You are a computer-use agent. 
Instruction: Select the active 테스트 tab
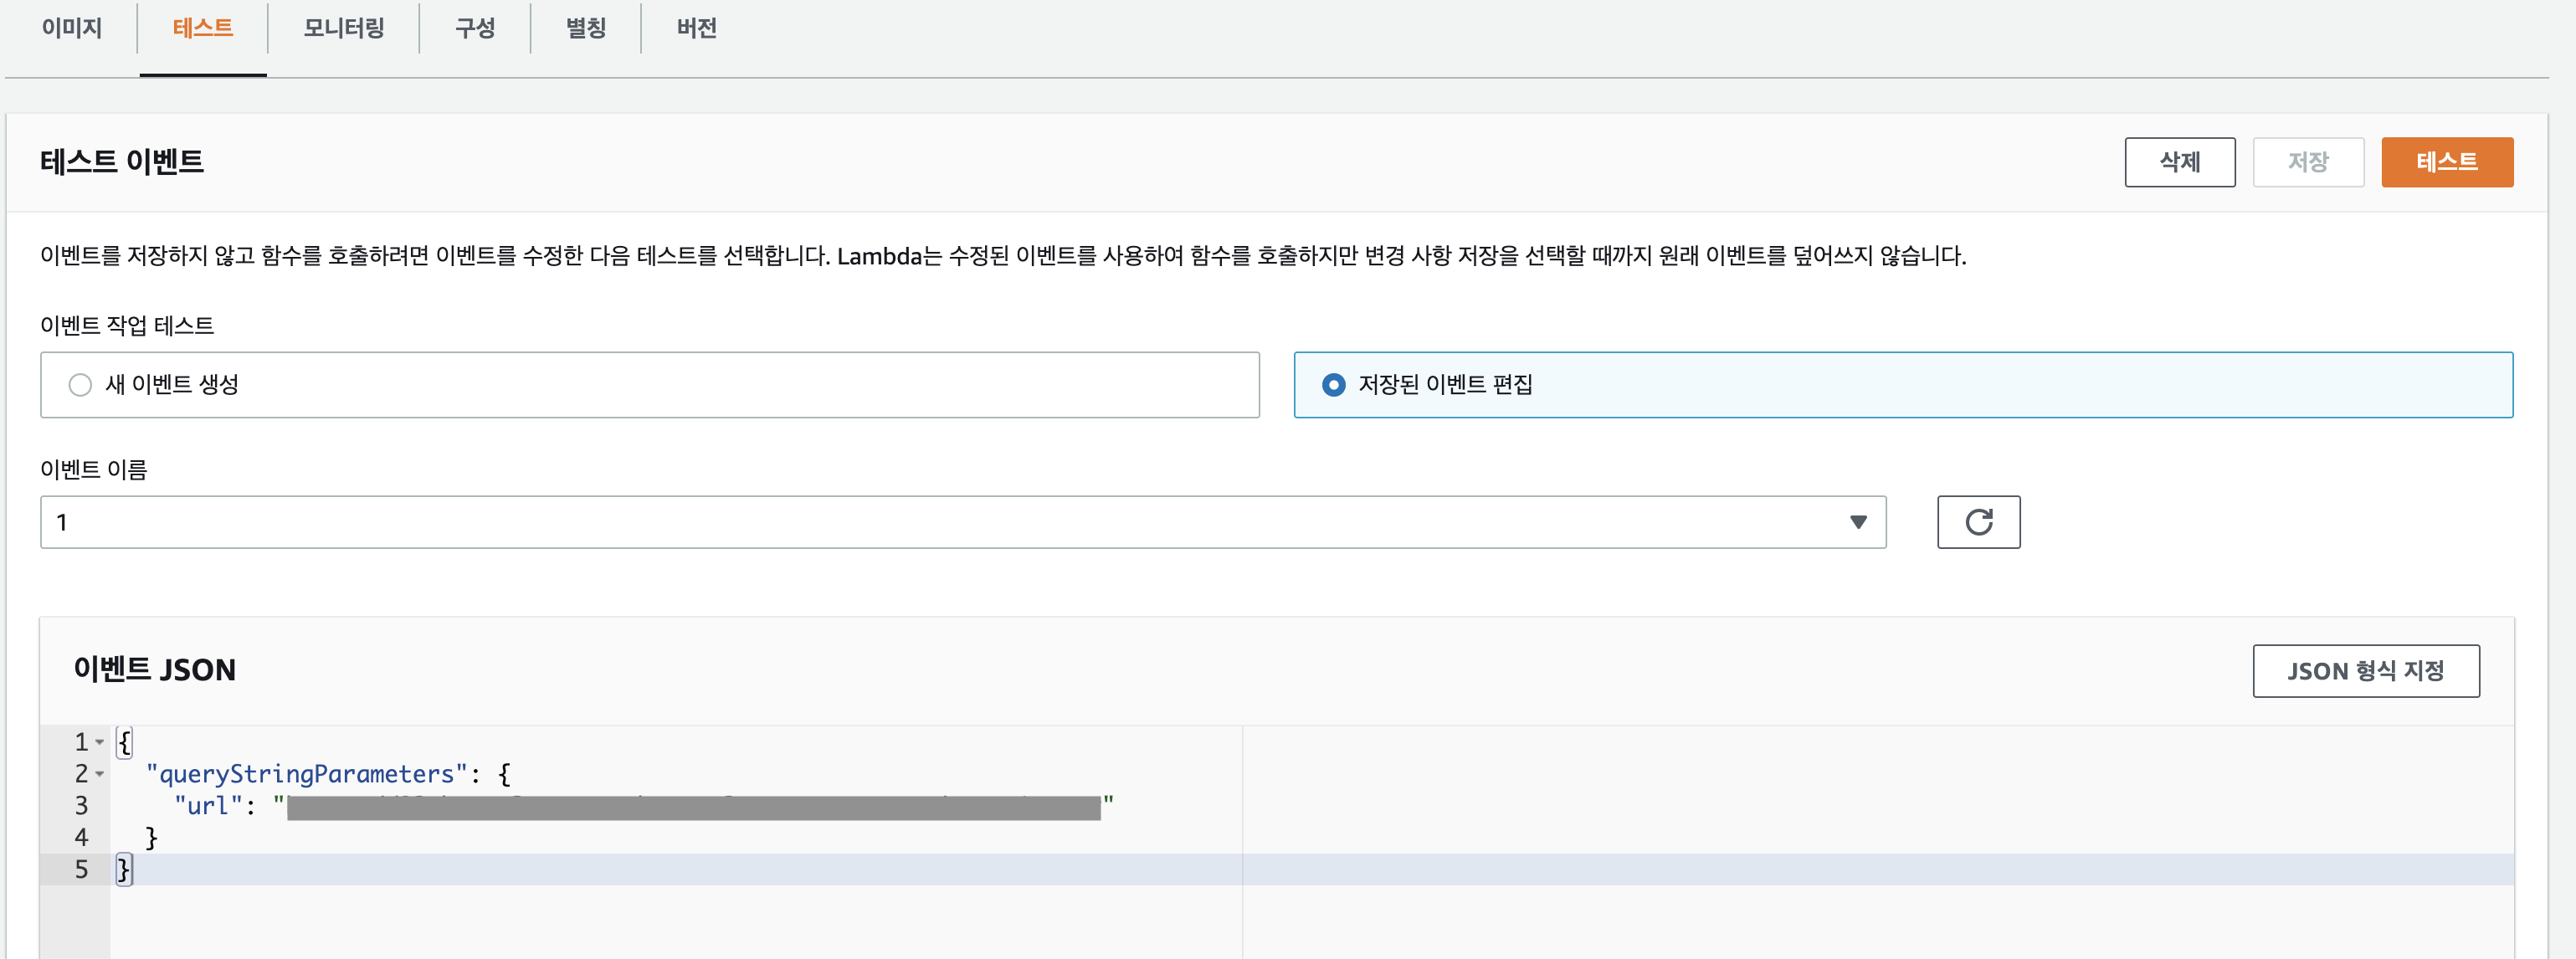(x=202, y=28)
